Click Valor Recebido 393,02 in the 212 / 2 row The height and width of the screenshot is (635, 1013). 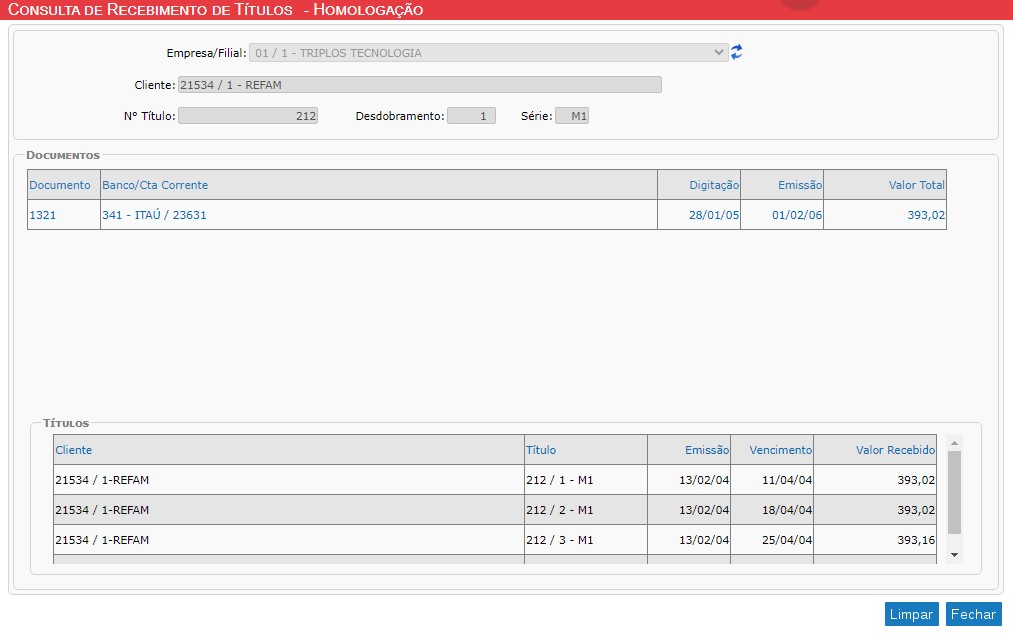coord(916,510)
